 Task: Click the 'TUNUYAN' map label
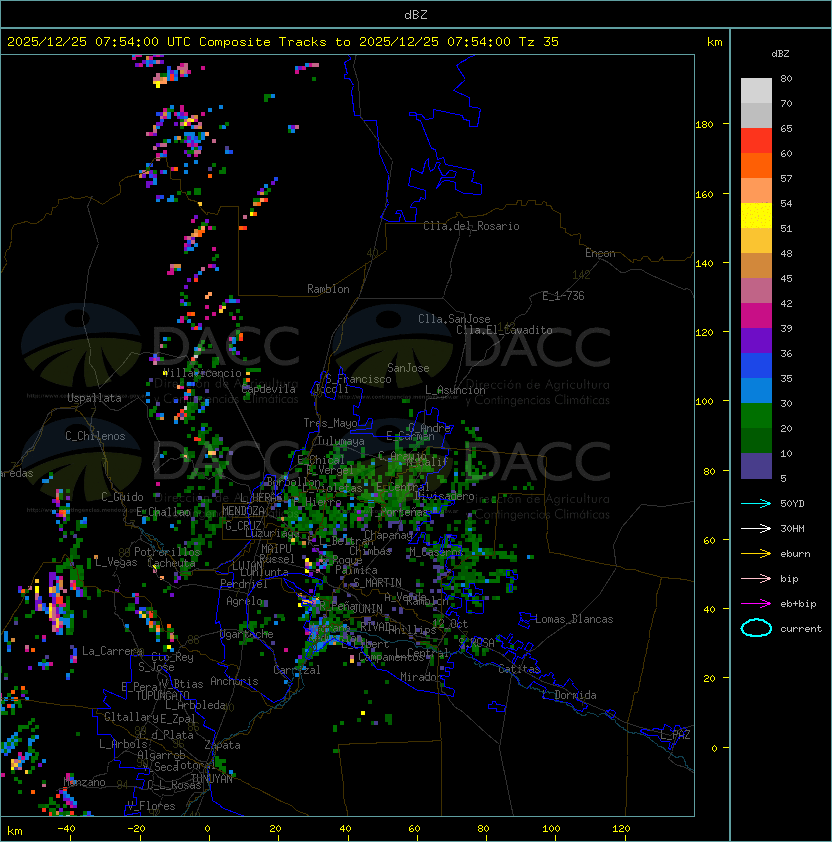[212, 779]
